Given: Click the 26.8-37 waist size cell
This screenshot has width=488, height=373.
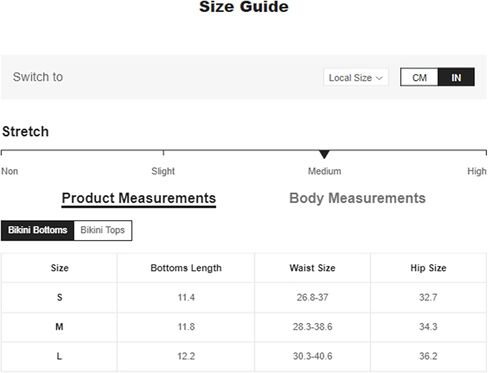Looking at the screenshot, I should coord(312,297).
